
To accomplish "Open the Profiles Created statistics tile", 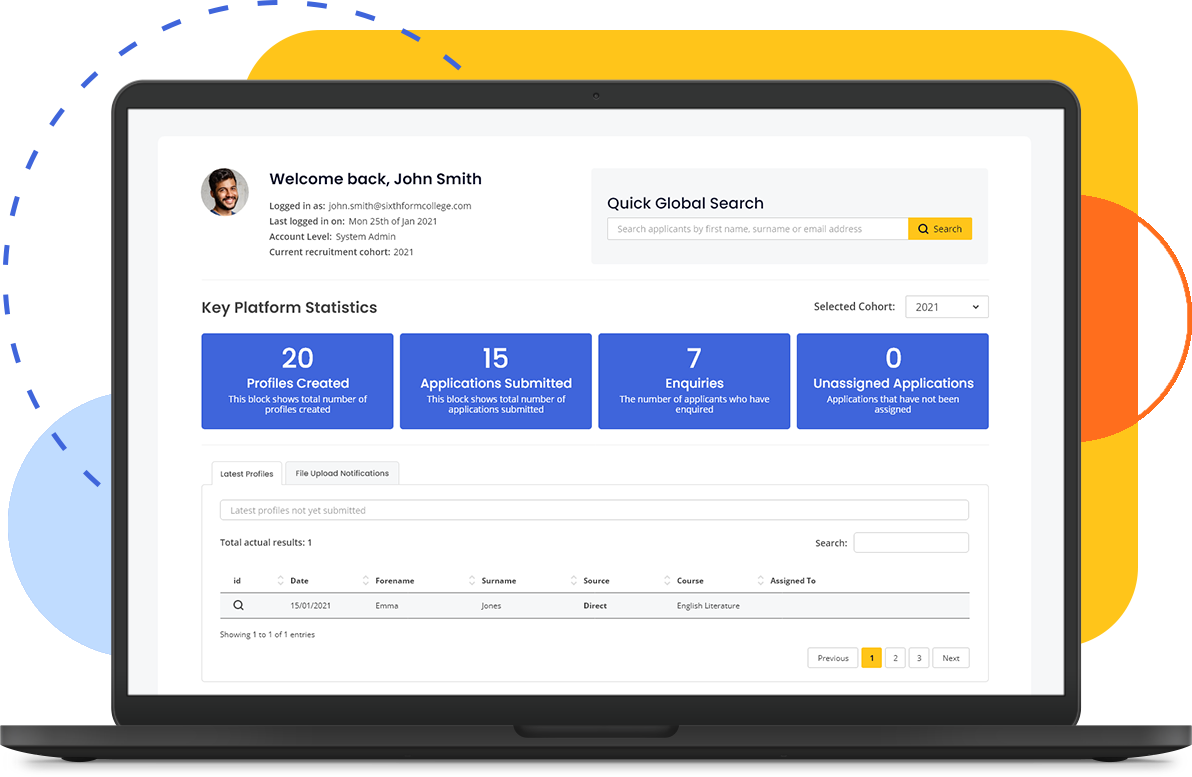I will [x=297, y=381].
